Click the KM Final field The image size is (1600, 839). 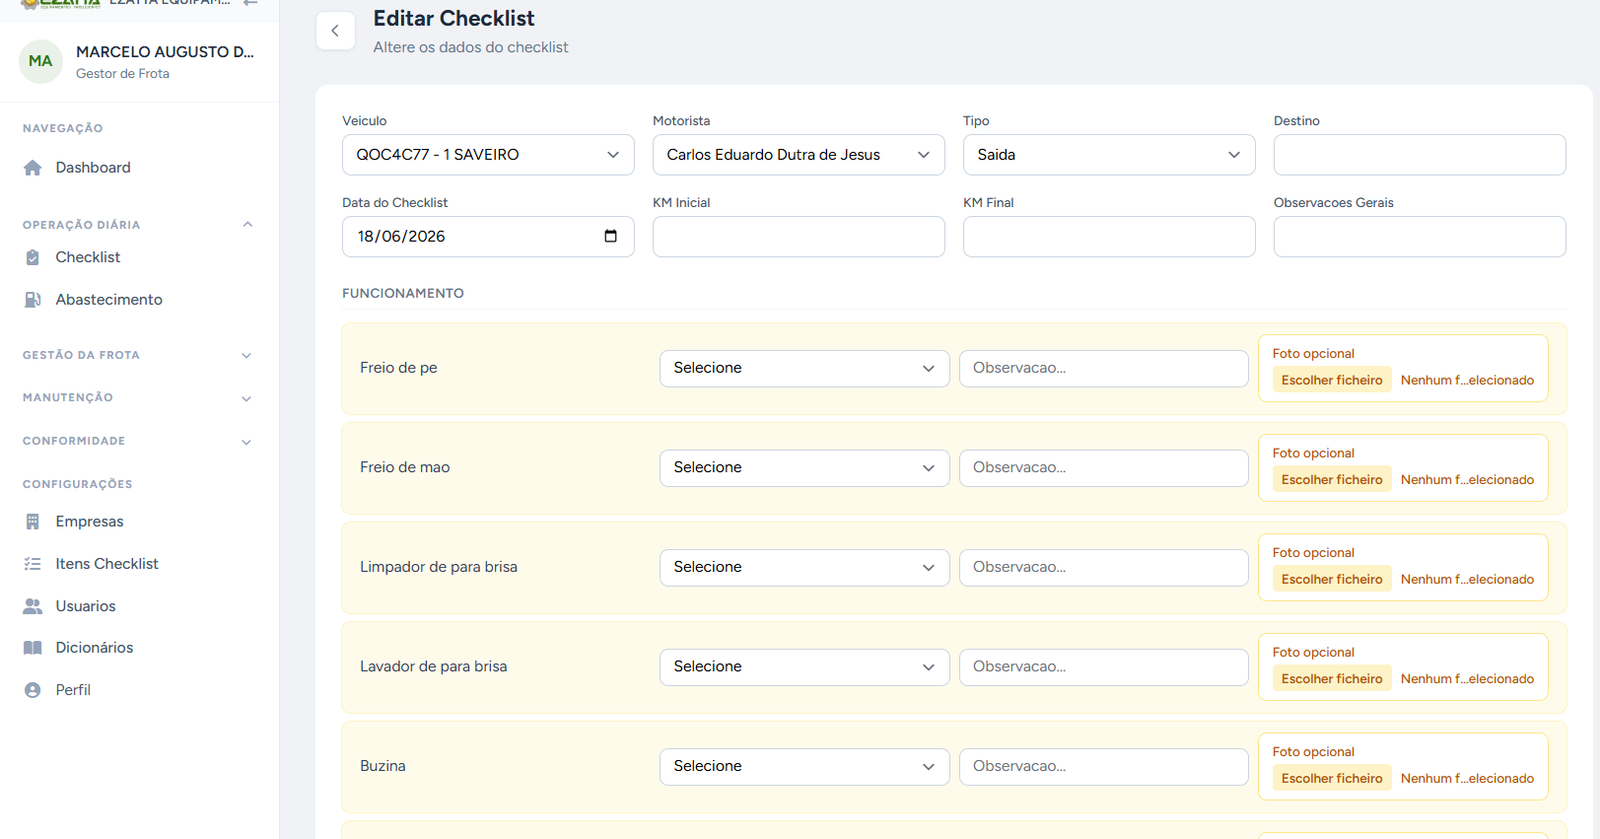click(x=1109, y=237)
